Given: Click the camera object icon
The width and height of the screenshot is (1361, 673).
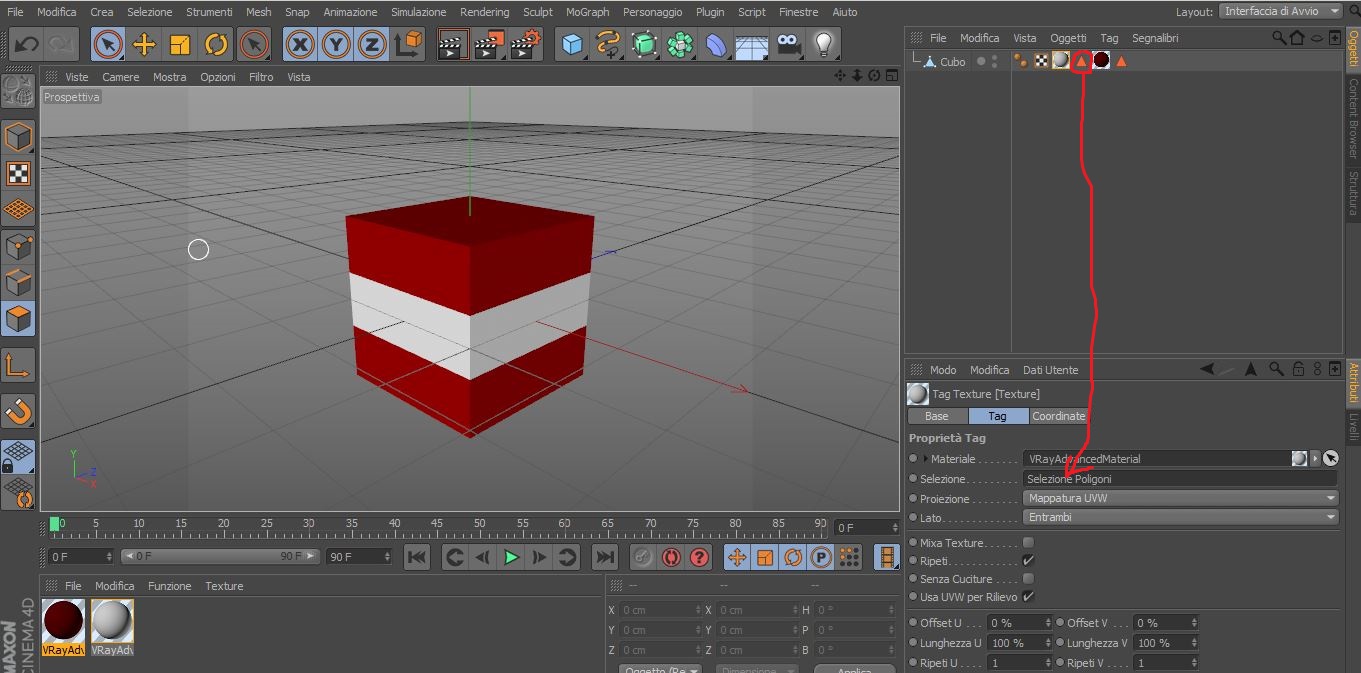Looking at the screenshot, I should click(788, 45).
